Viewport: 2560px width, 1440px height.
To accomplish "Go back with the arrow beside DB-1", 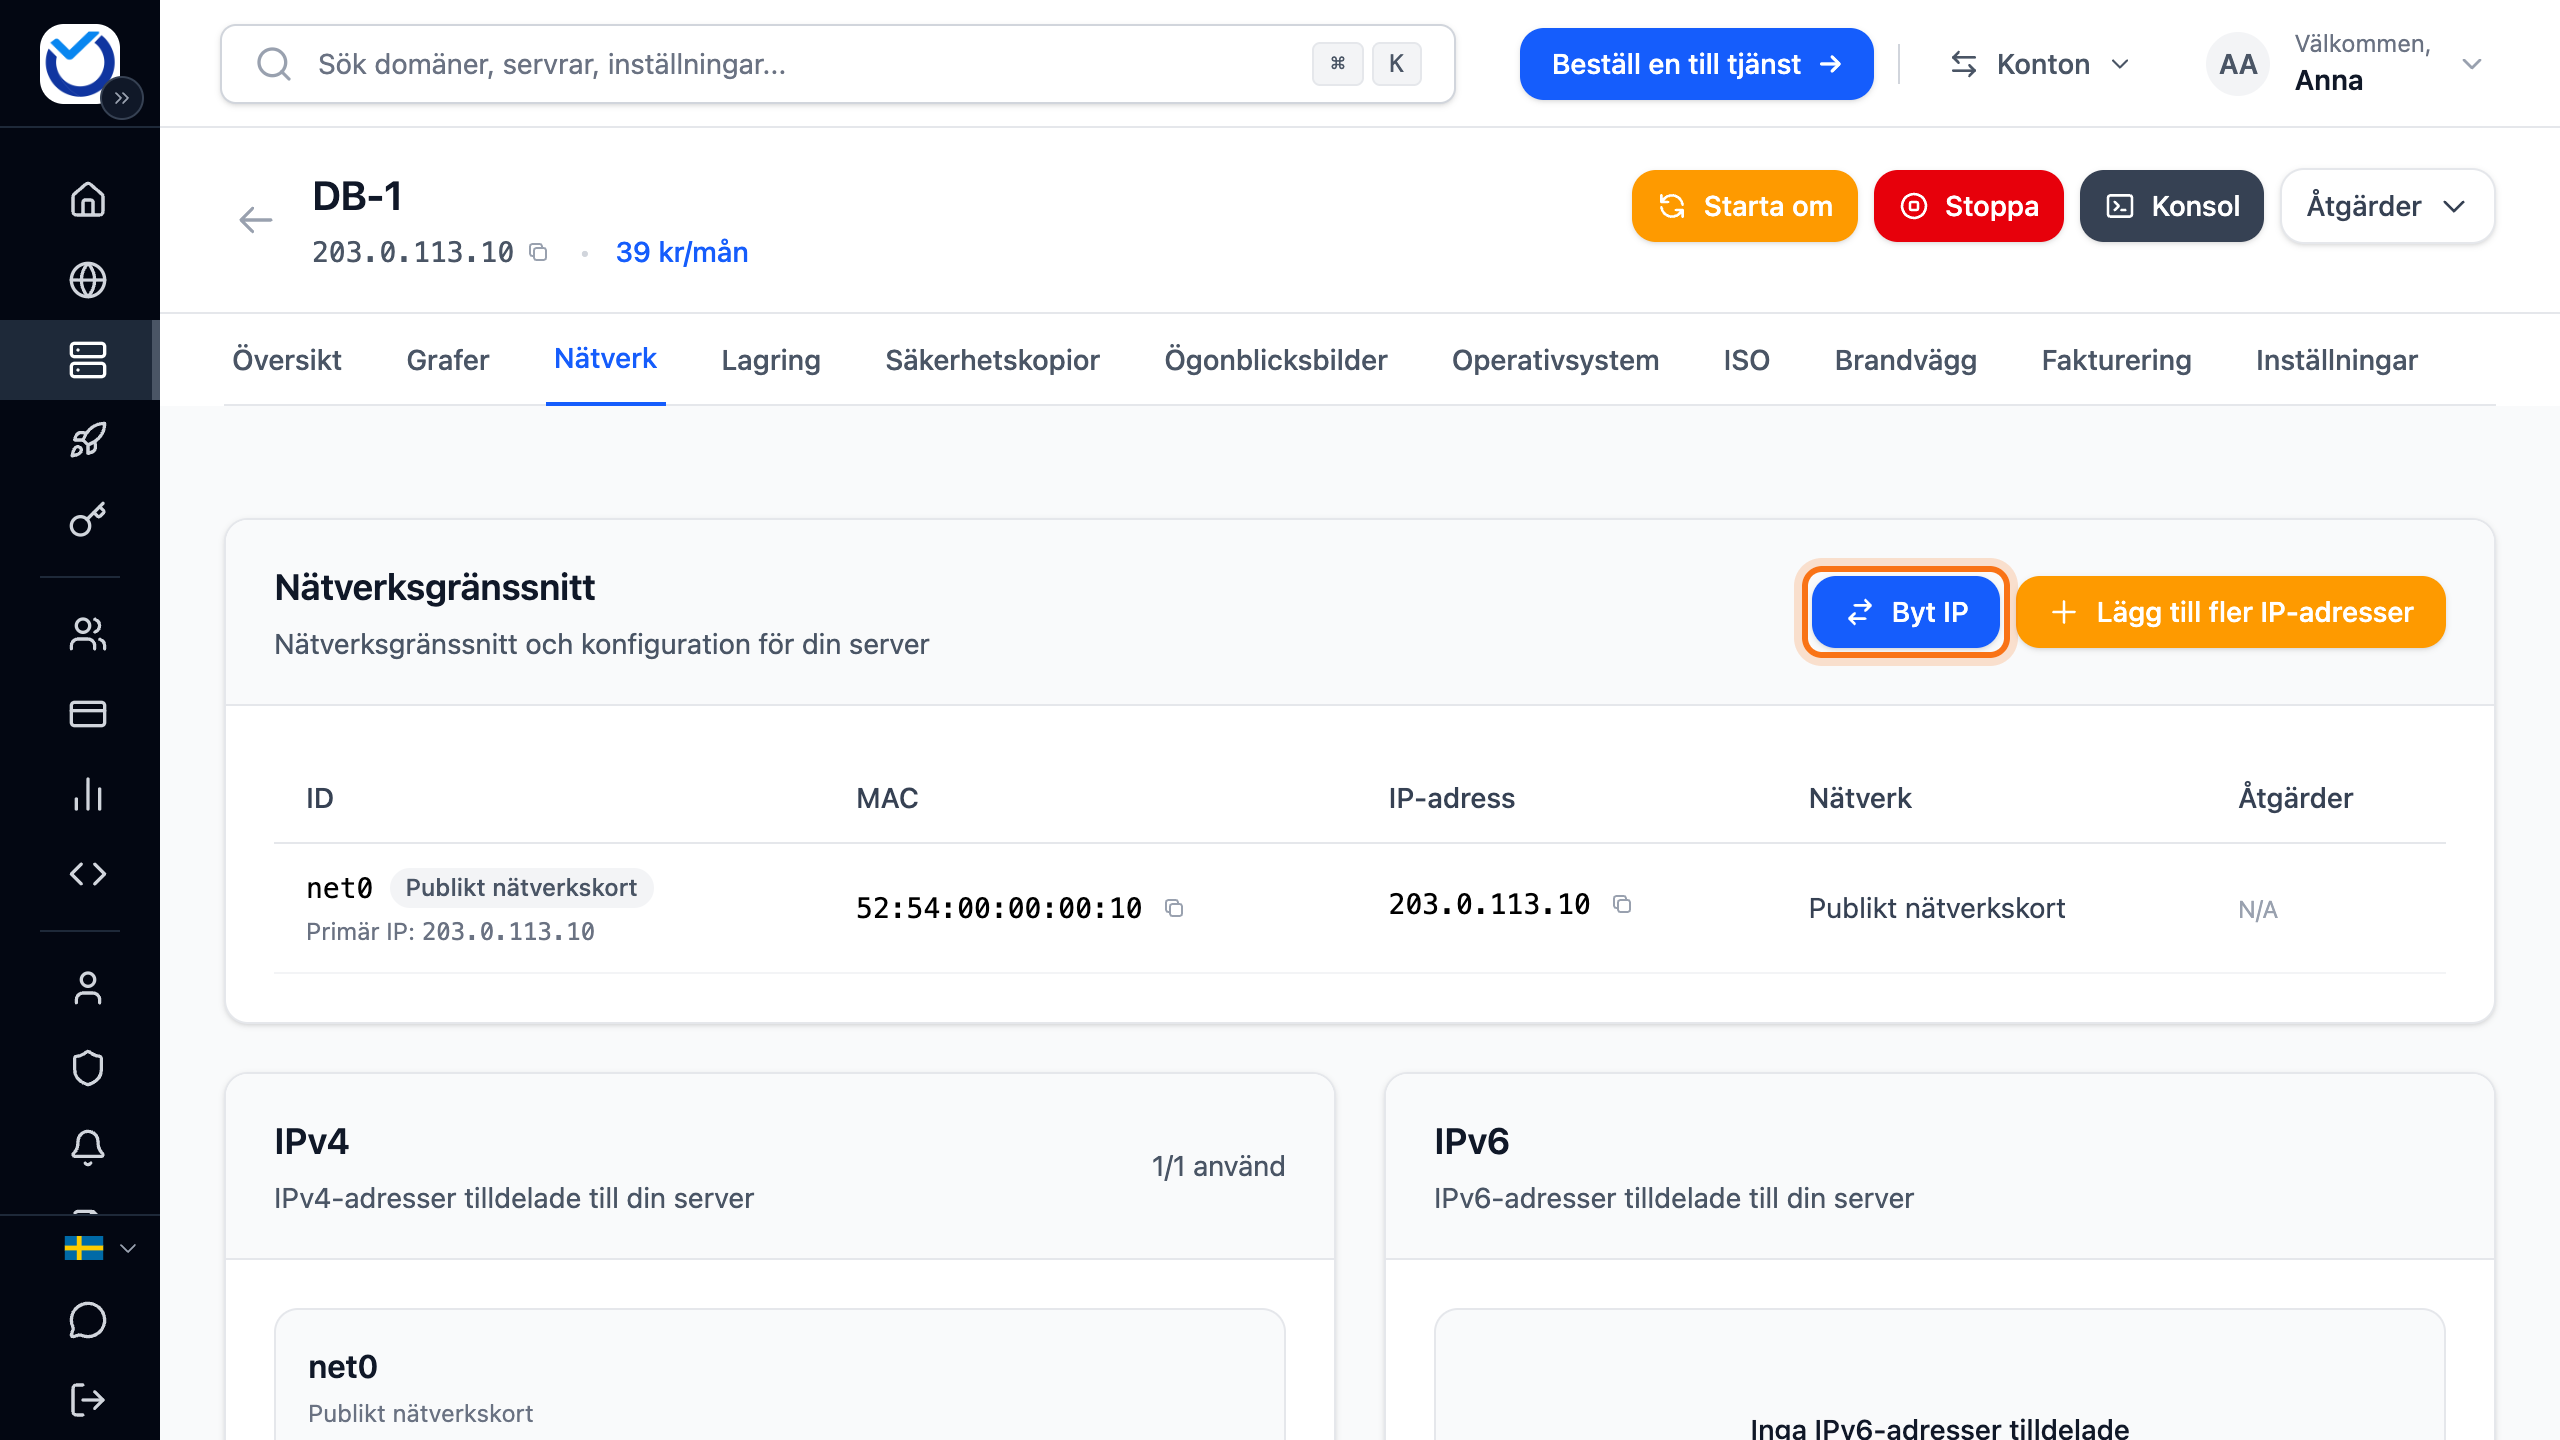I will [256, 220].
